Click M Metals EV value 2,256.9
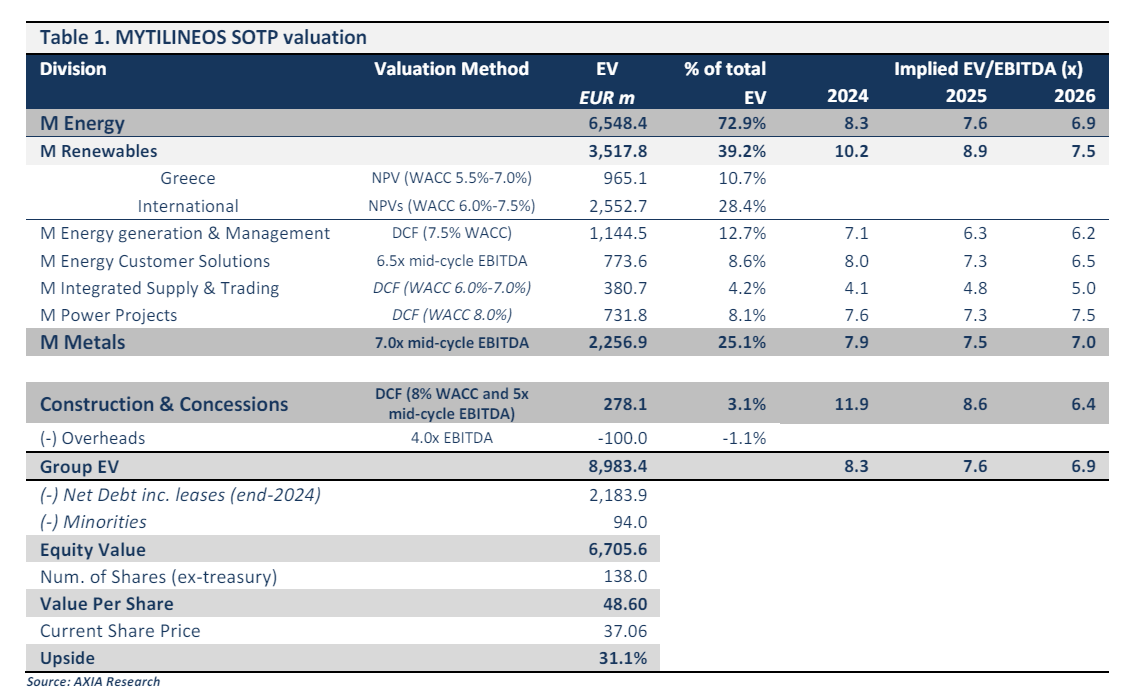 point(618,342)
